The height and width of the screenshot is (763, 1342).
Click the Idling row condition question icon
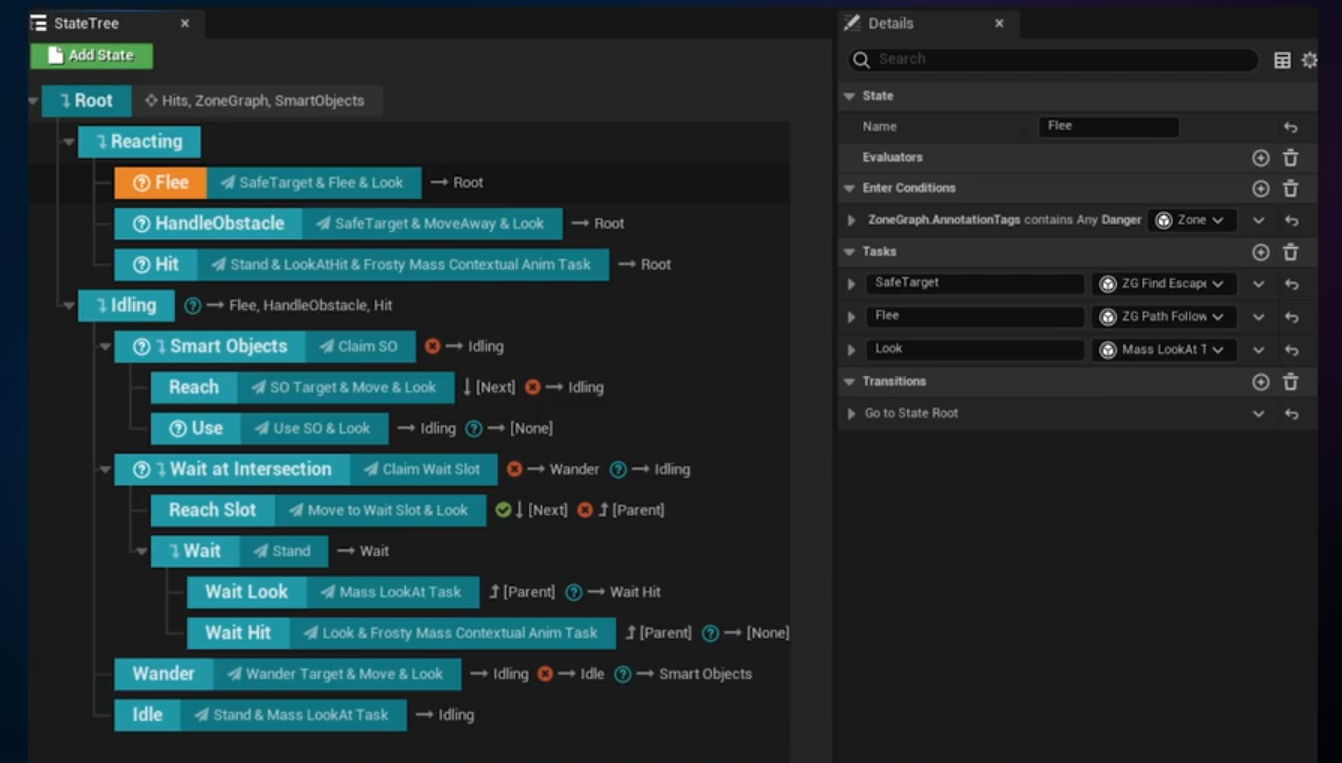coord(193,306)
